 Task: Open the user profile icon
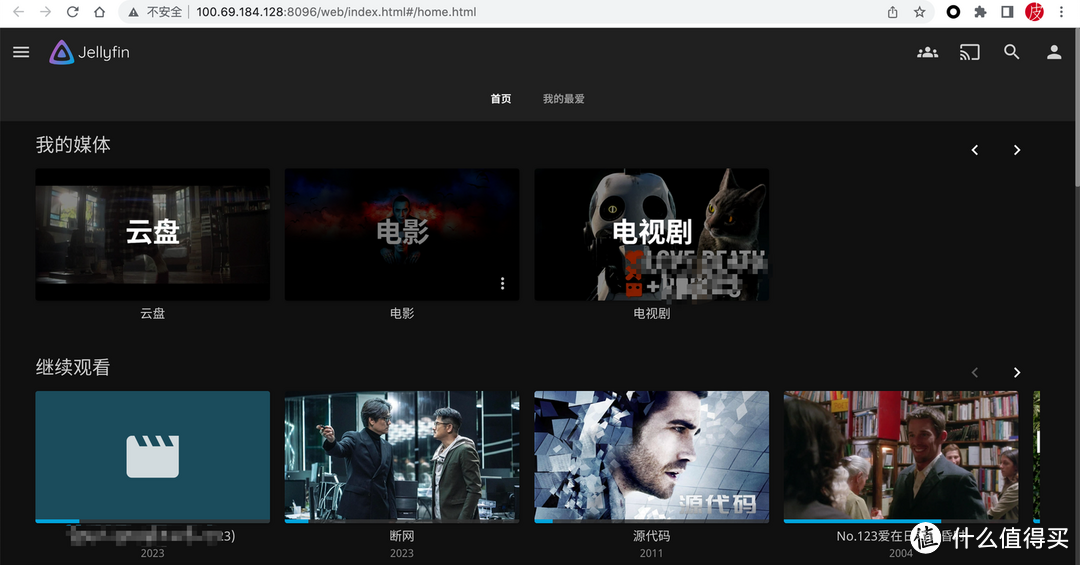1054,52
